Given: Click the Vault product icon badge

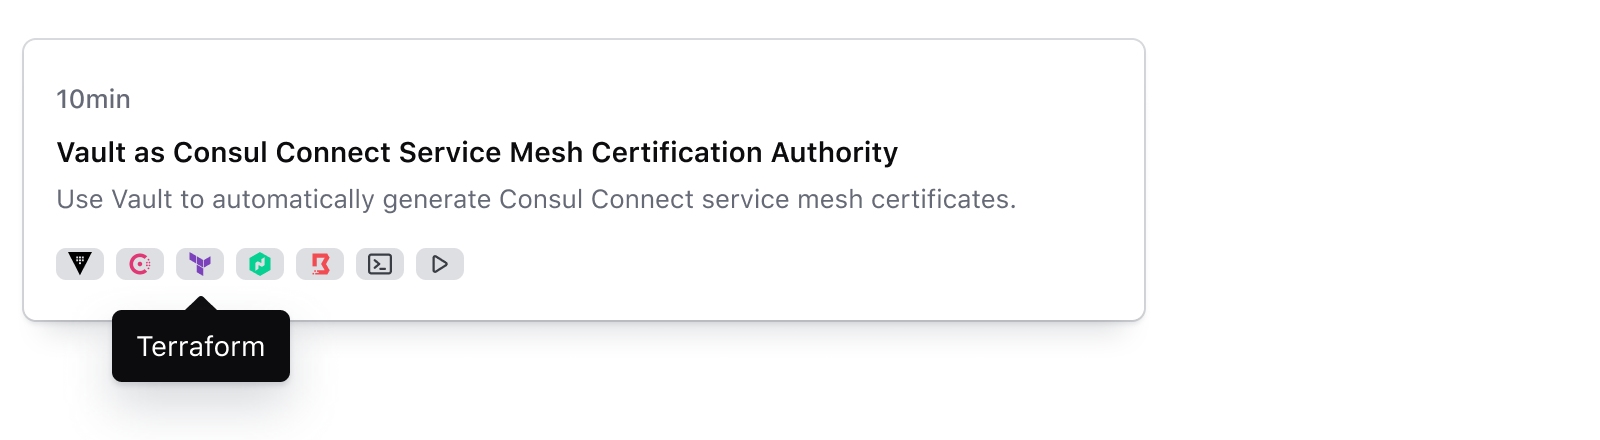Looking at the screenshot, I should 80,264.
